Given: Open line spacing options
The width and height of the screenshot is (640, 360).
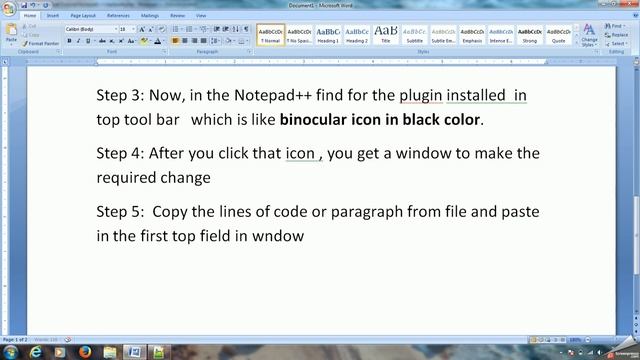Looking at the screenshot, I should [215, 41].
